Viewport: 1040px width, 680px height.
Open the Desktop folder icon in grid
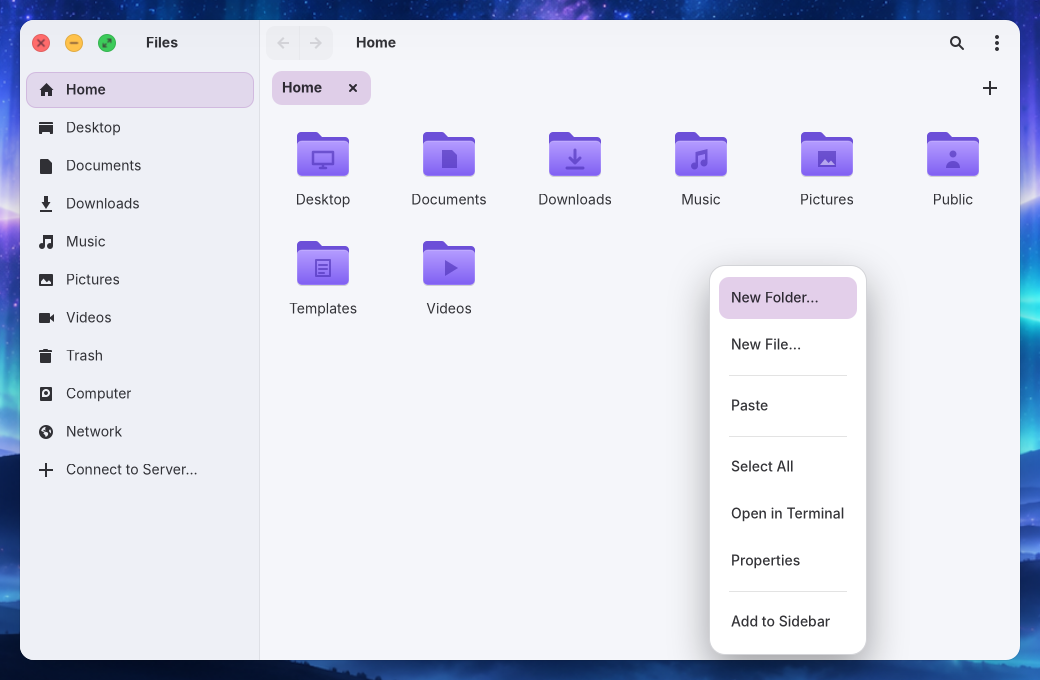[x=323, y=155]
